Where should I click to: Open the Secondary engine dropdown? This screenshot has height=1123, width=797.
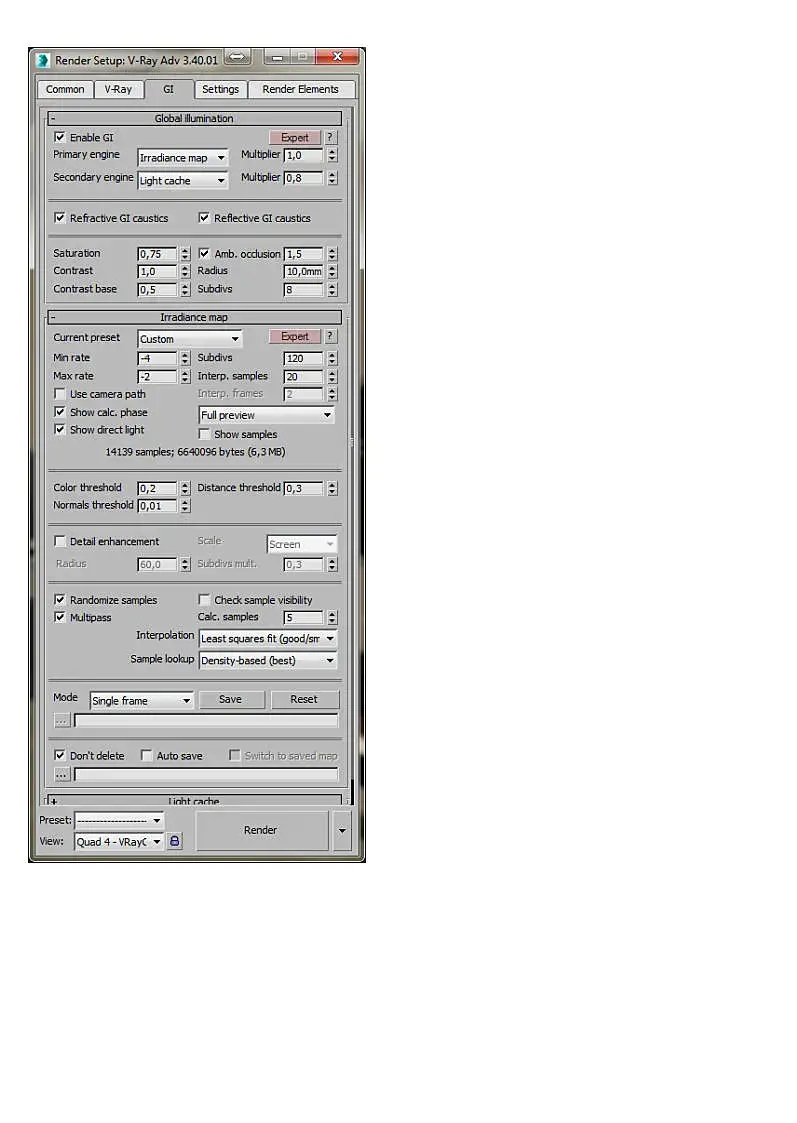[x=183, y=180]
